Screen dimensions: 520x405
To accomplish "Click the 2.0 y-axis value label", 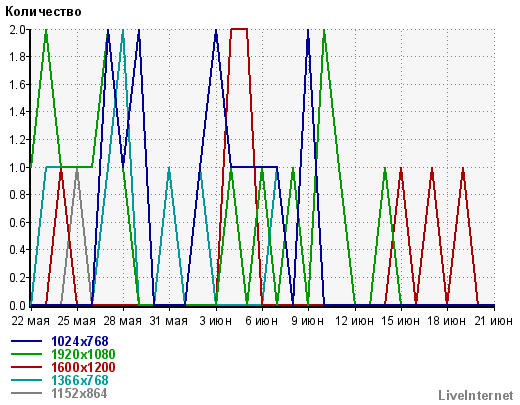I will [17, 30].
